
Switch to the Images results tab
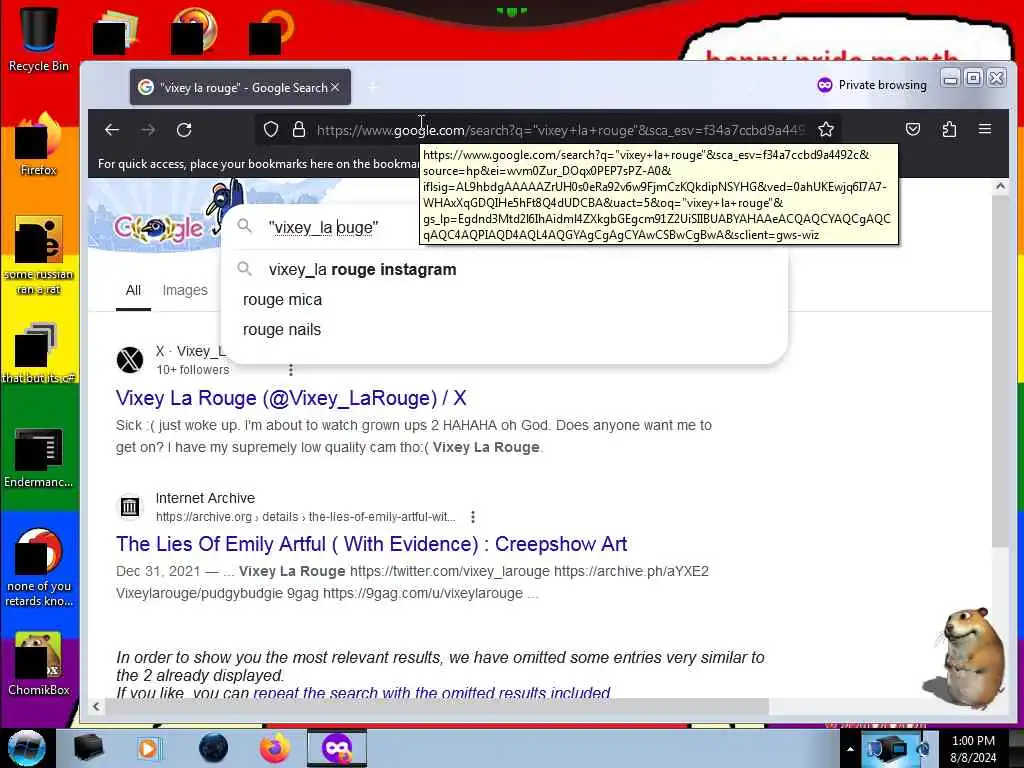click(185, 290)
